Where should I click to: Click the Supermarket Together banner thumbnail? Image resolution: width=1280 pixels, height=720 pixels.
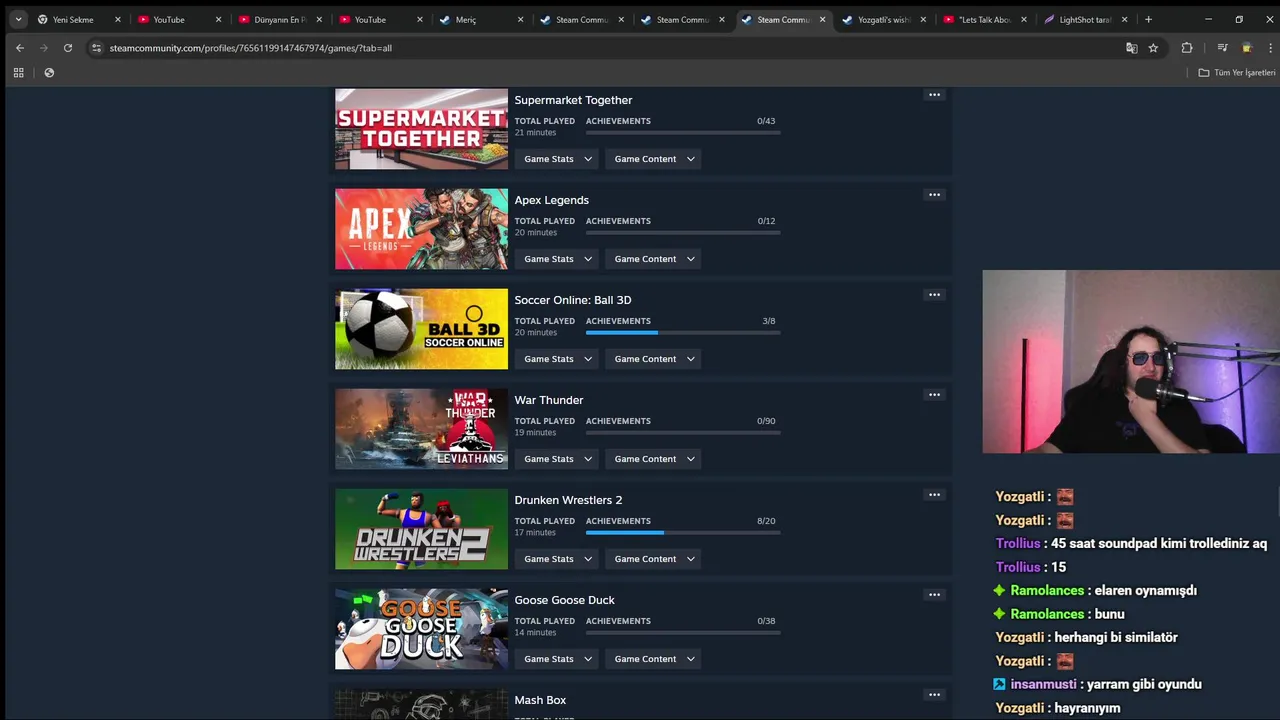pyautogui.click(x=421, y=129)
